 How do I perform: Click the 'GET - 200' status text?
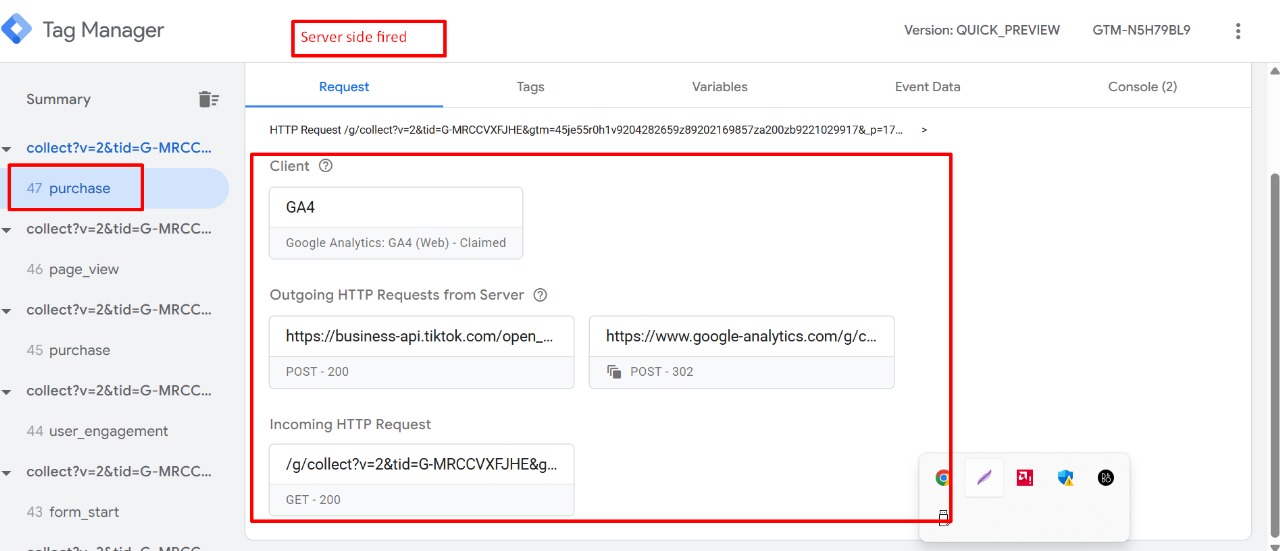point(313,500)
